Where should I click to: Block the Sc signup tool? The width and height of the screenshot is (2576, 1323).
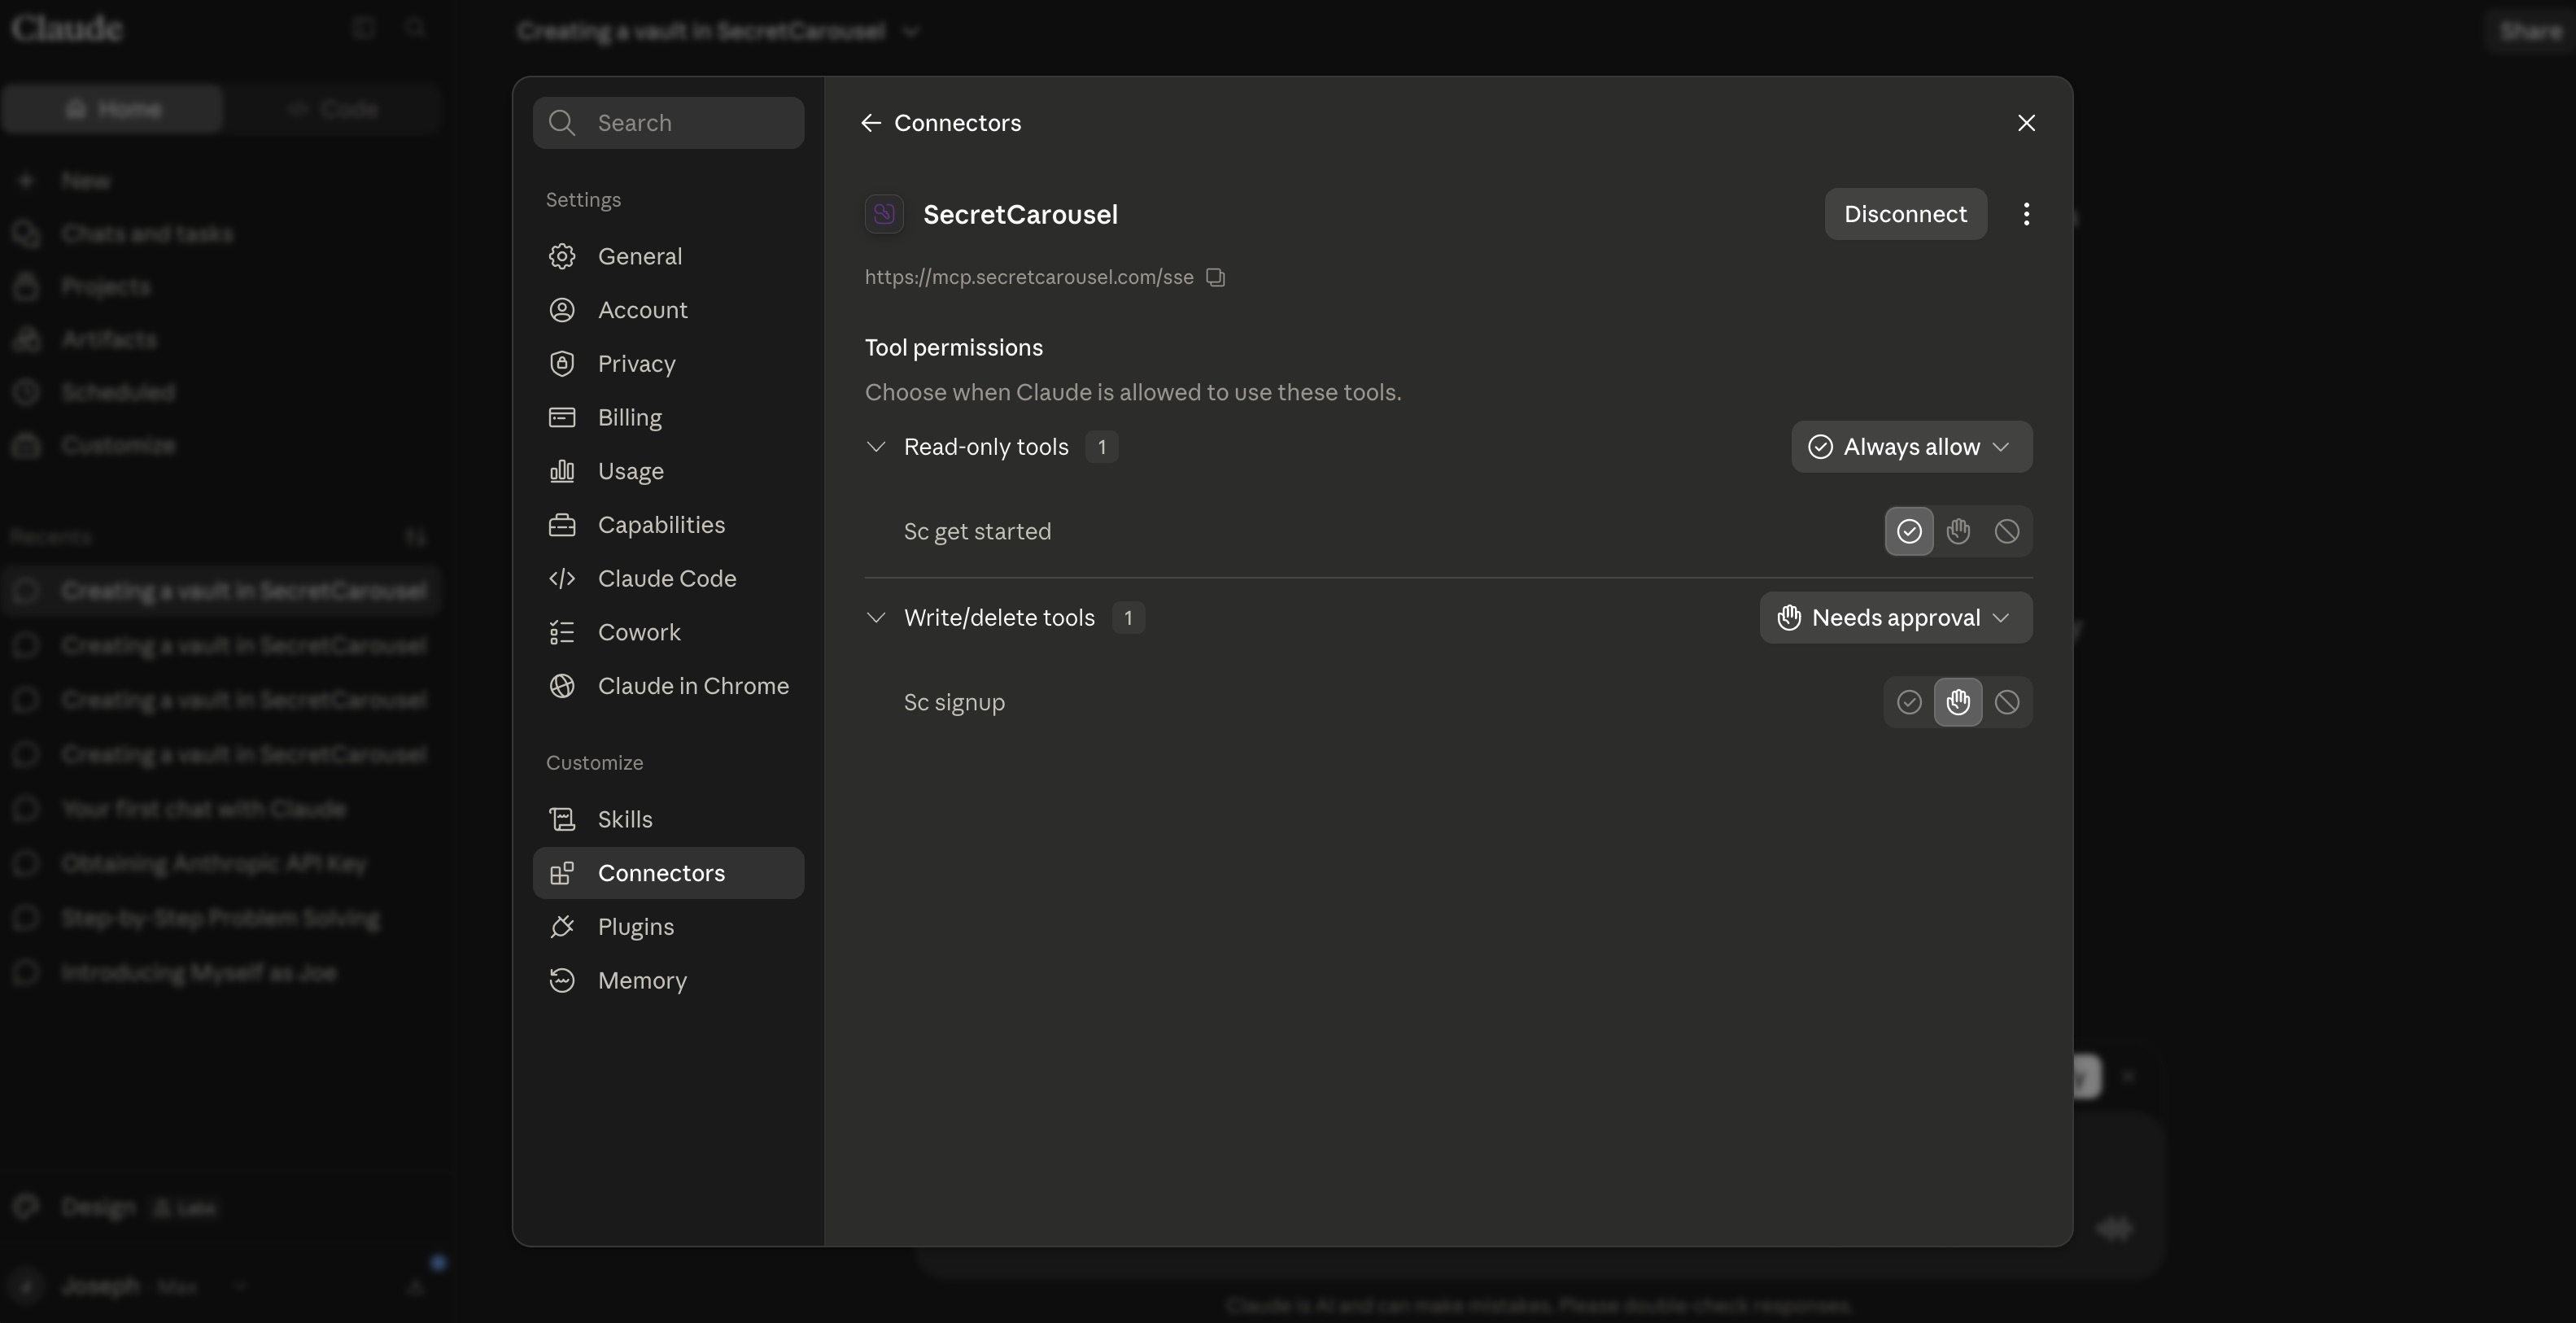click(x=2007, y=702)
